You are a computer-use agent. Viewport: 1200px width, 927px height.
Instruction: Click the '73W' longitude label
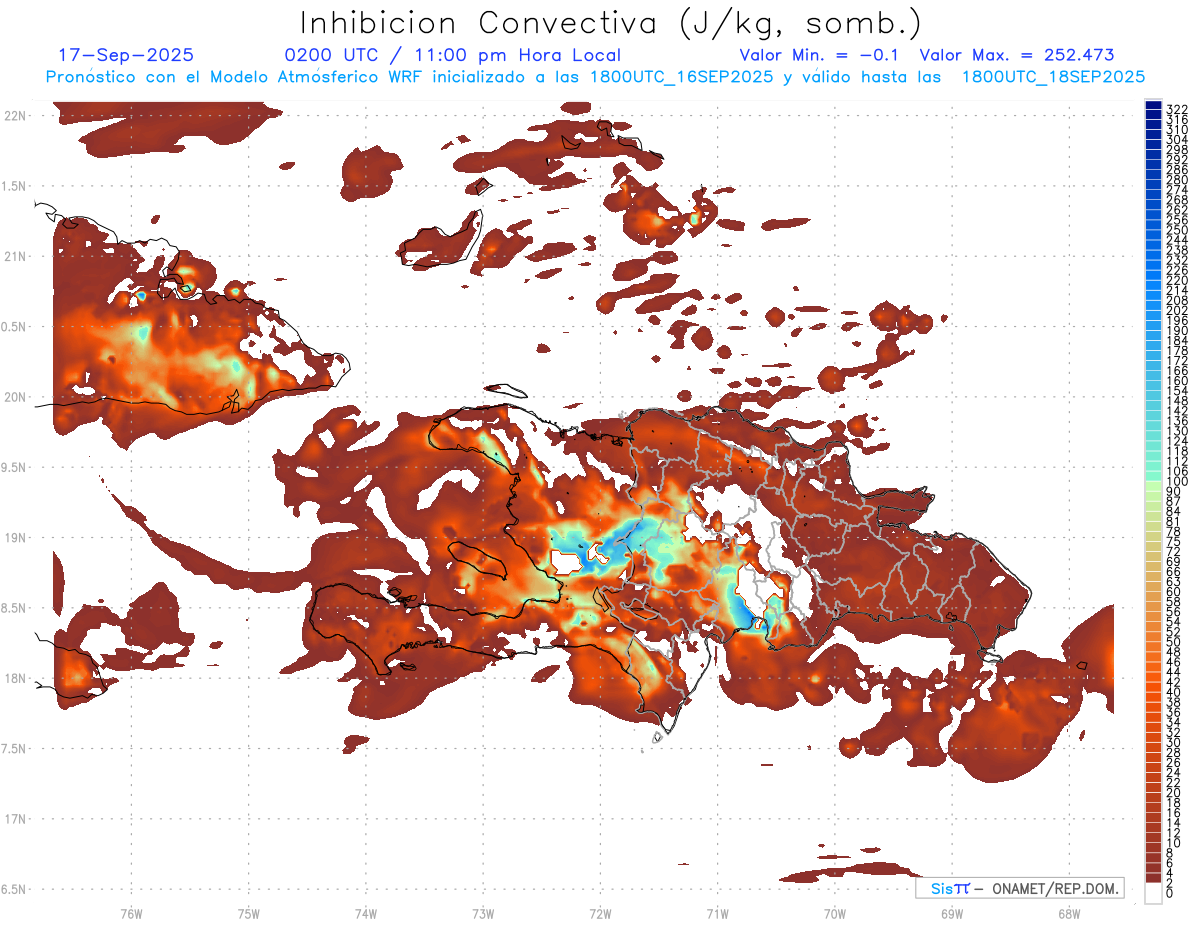483,913
